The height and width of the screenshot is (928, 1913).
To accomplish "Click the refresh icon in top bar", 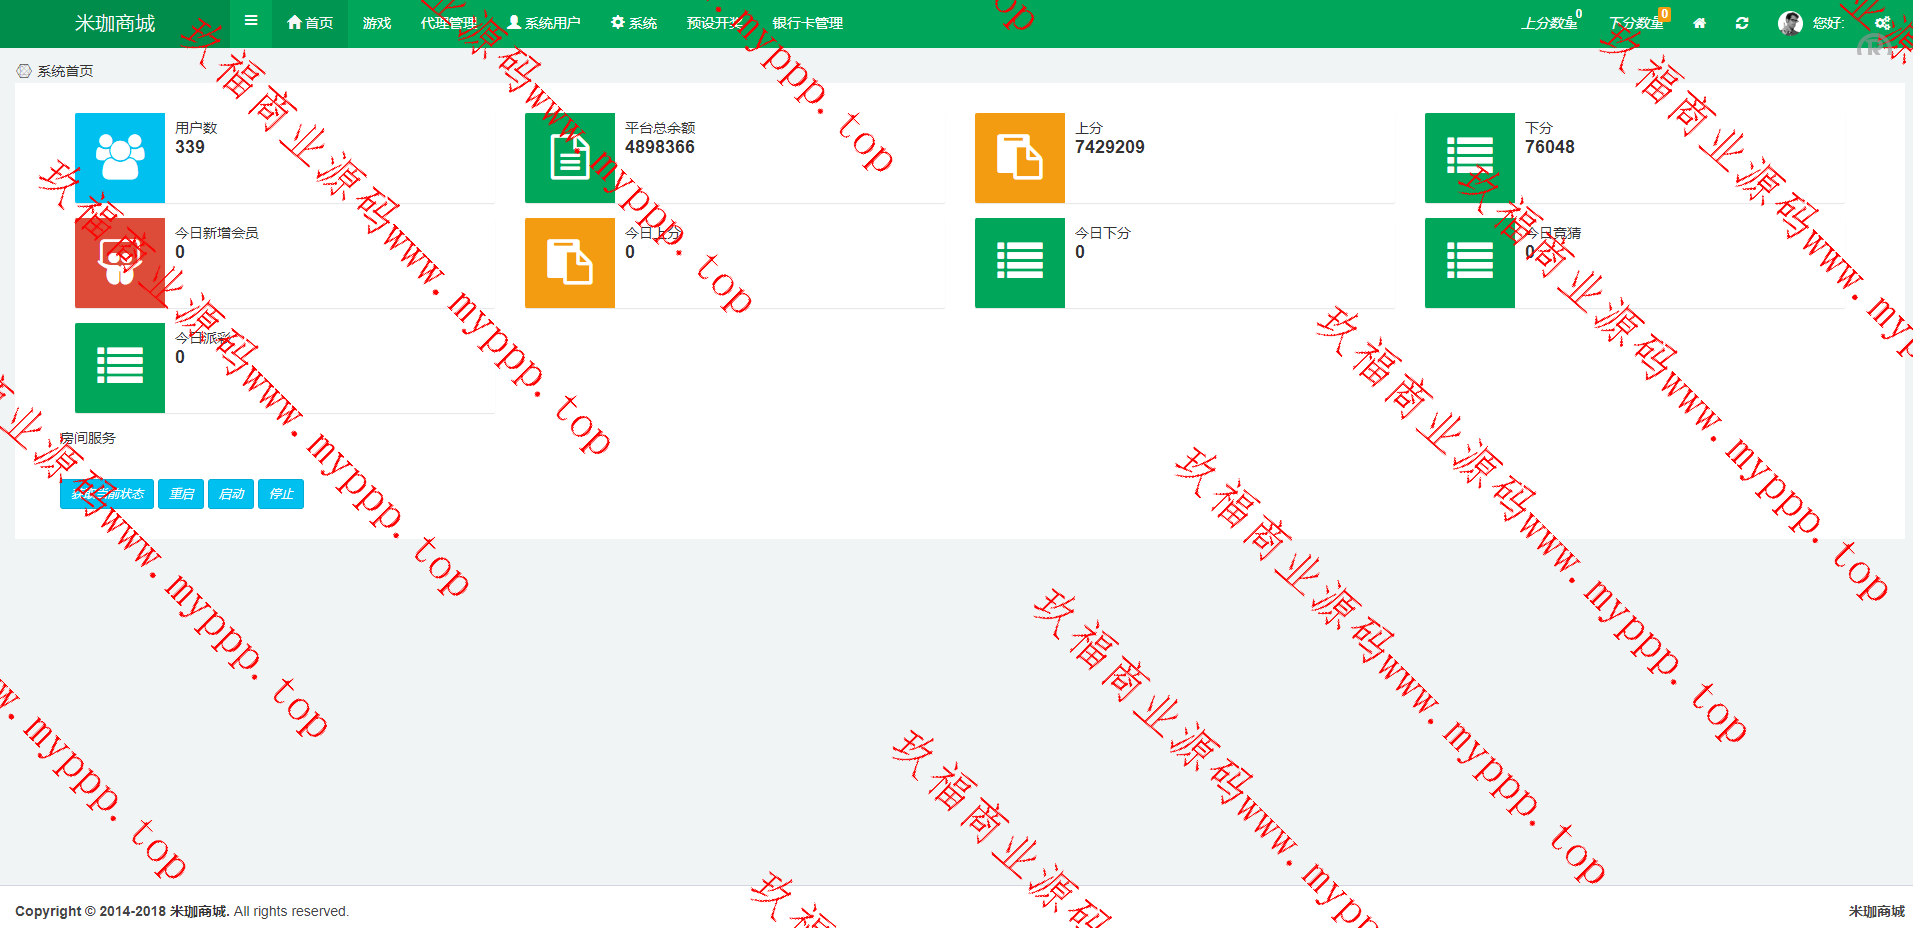I will [x=1742, y=23].
